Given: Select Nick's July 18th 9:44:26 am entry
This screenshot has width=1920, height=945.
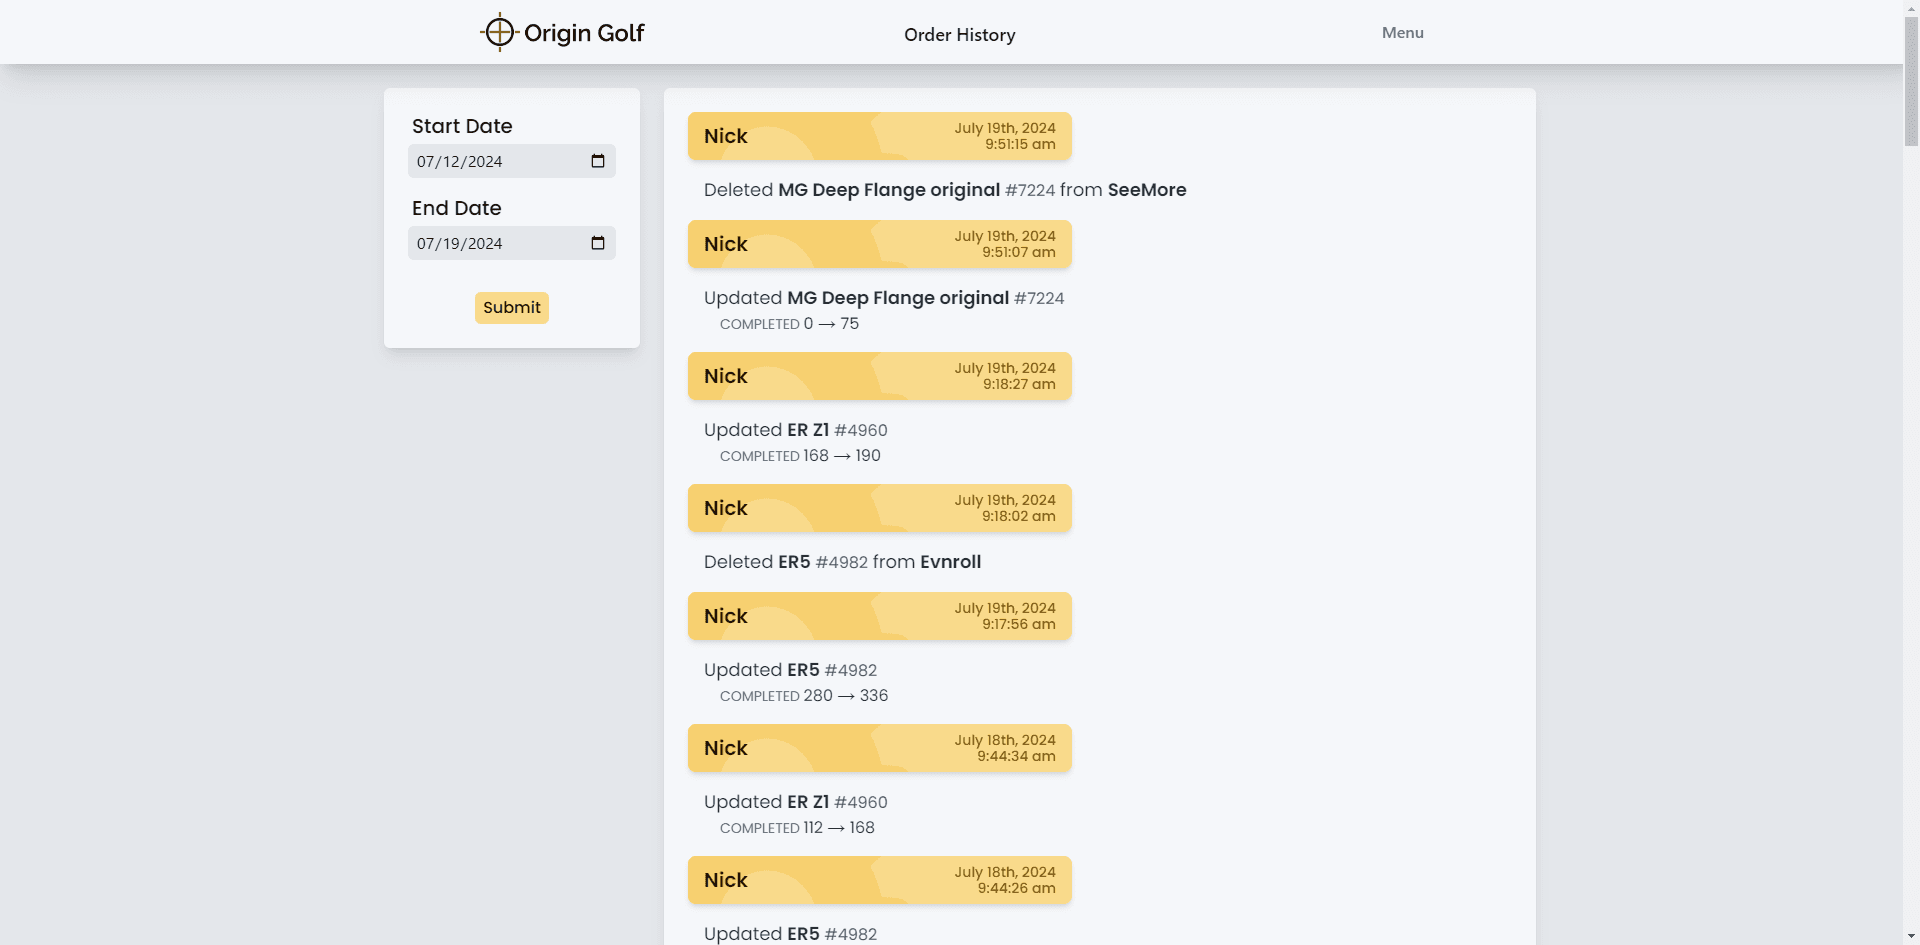Looking at the screenshot, I should click(x=879, y=880).
